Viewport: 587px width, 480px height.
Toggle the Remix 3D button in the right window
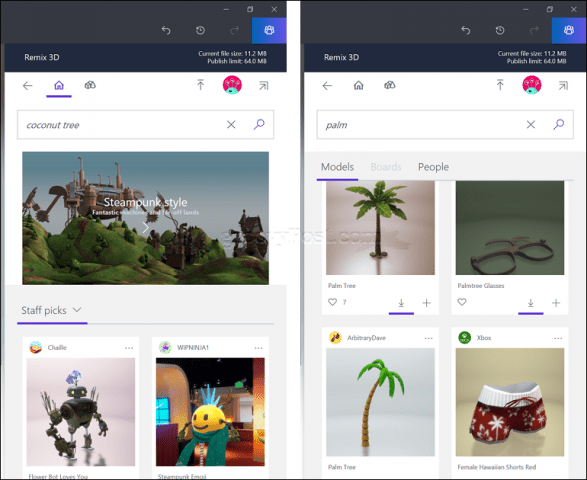coord(569,30)
